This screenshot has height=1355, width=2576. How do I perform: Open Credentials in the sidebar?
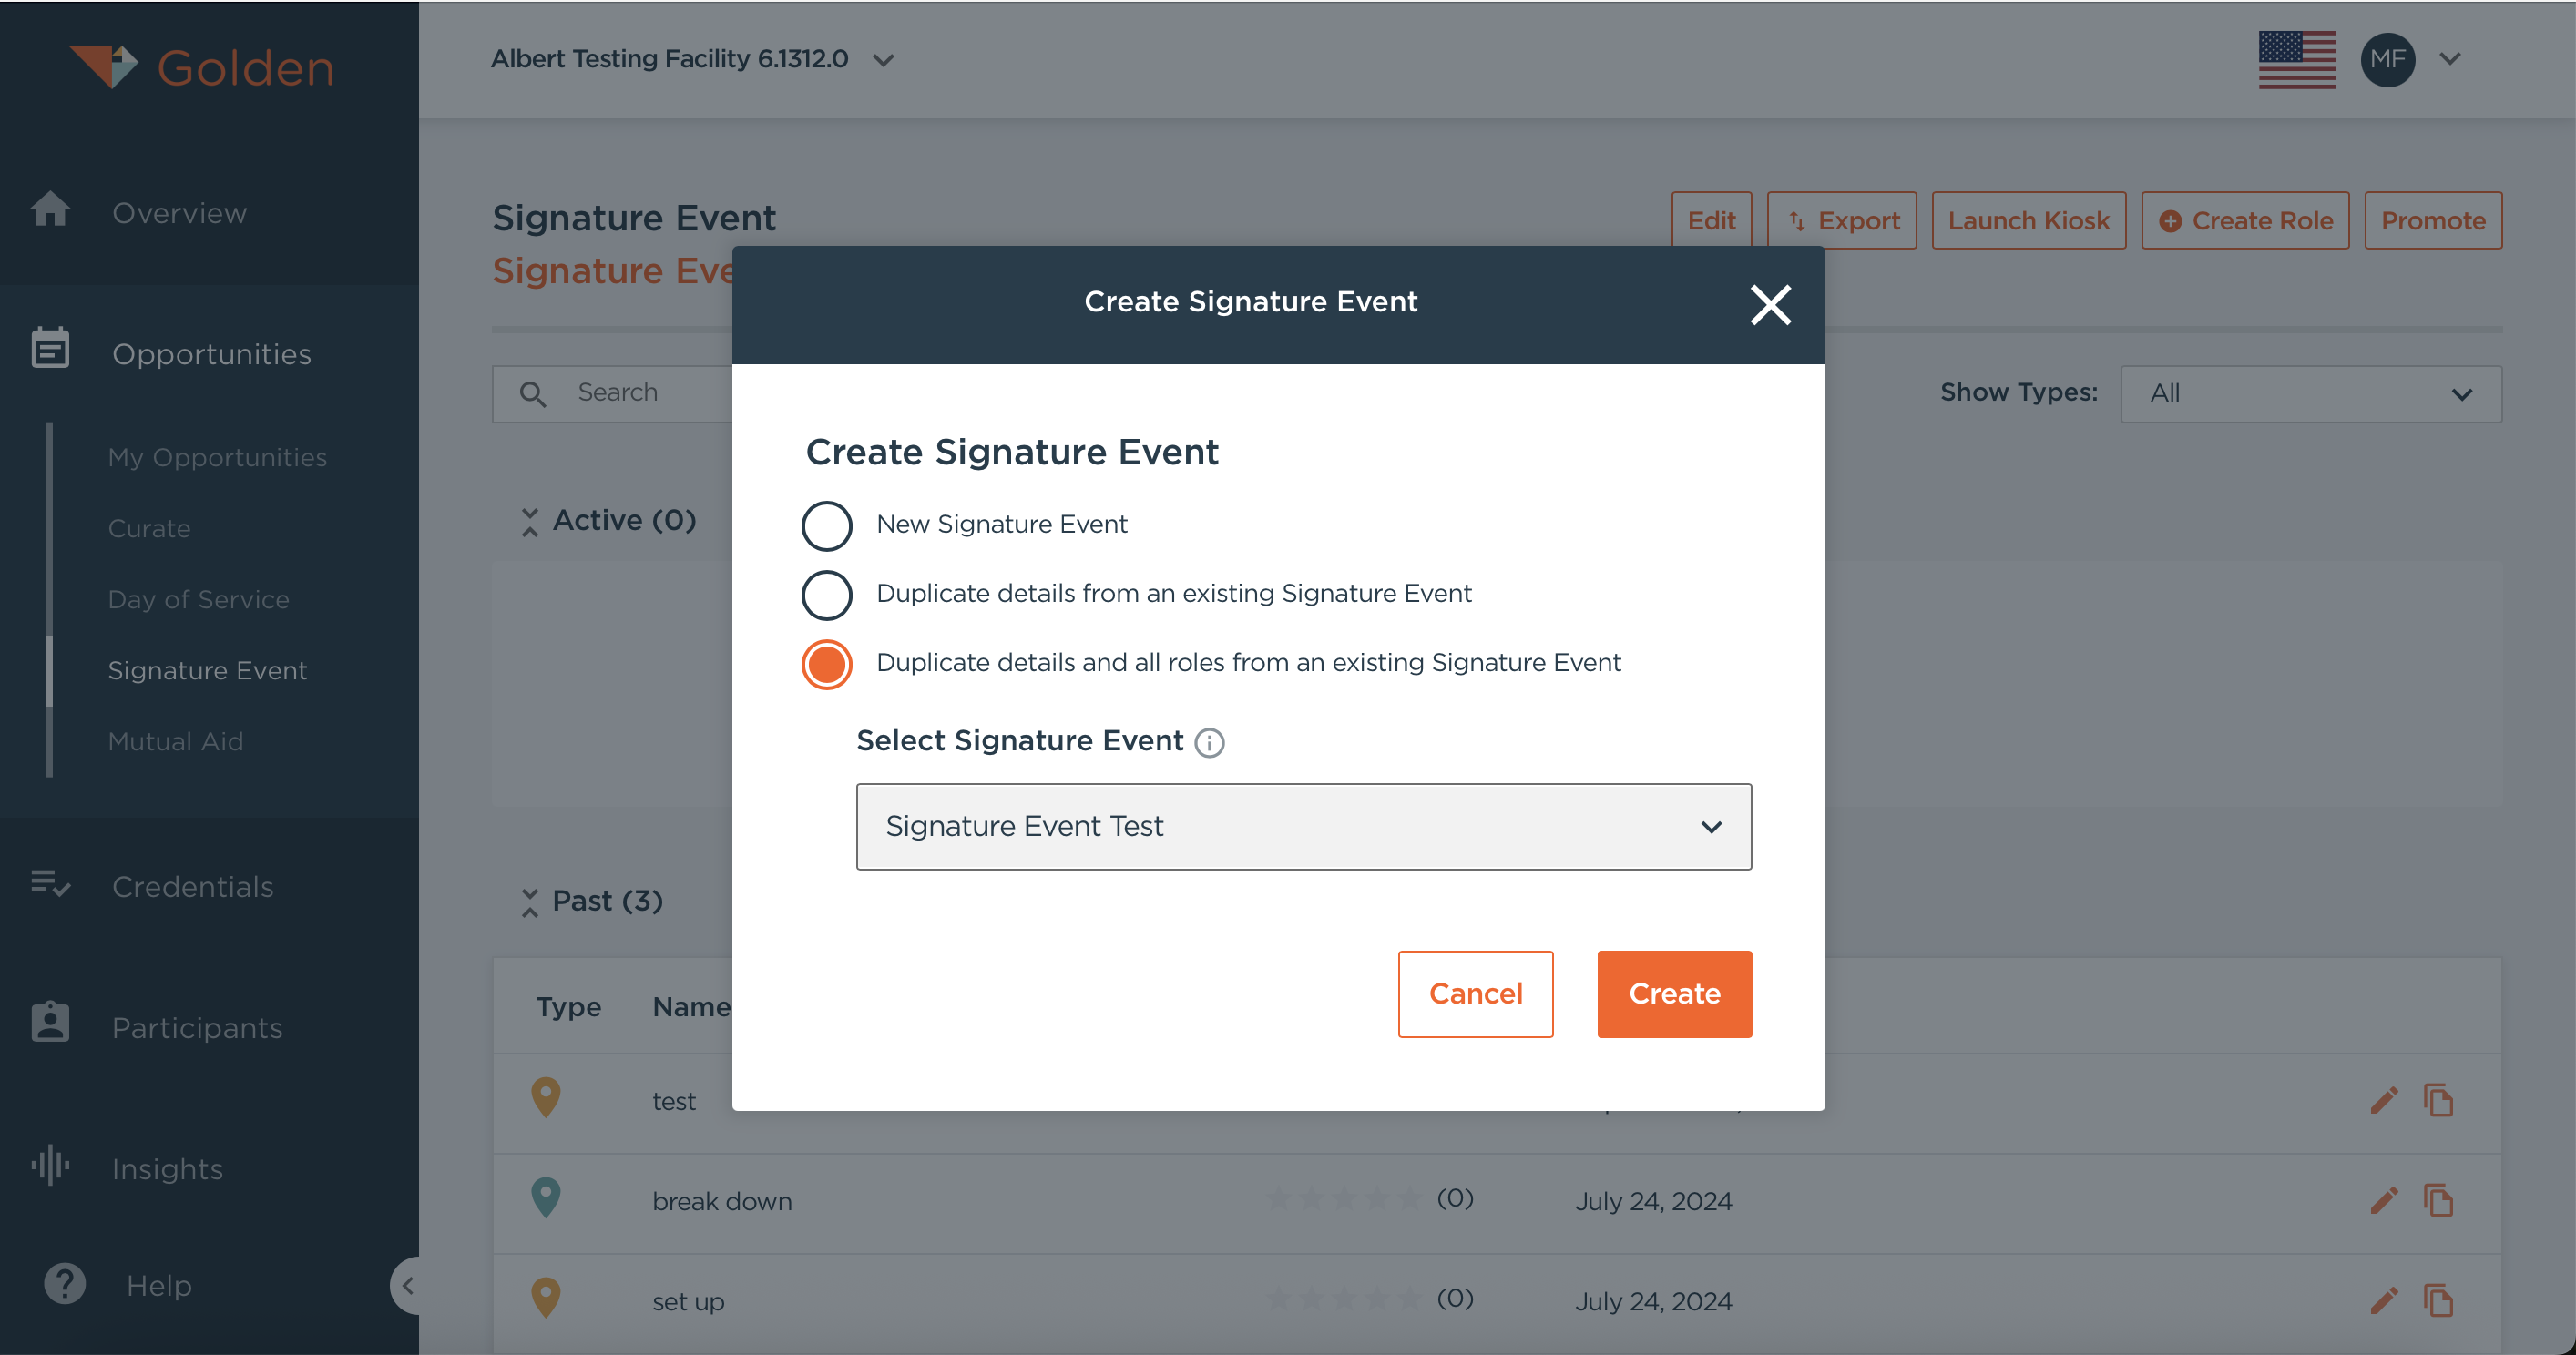click(192, 886)
